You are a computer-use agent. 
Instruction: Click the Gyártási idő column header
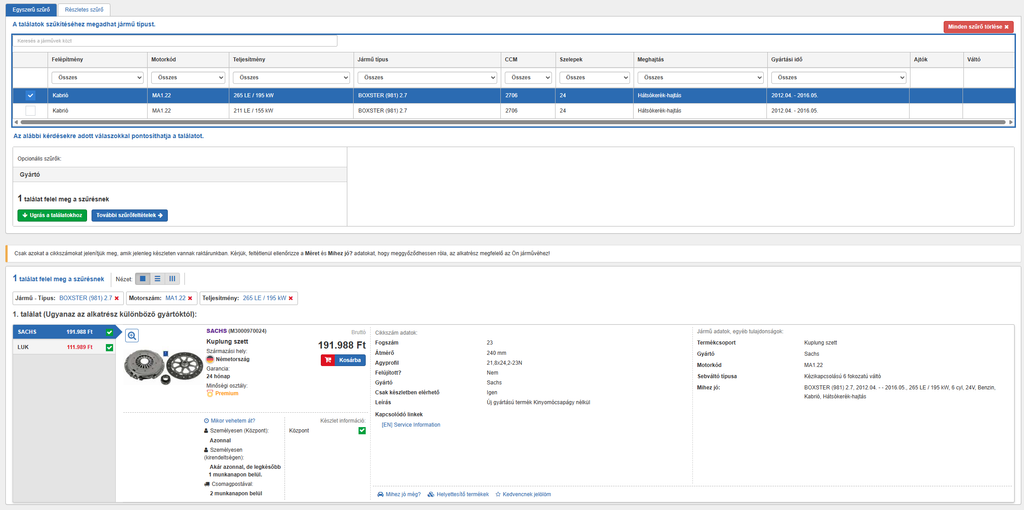[x=839, y=59]
